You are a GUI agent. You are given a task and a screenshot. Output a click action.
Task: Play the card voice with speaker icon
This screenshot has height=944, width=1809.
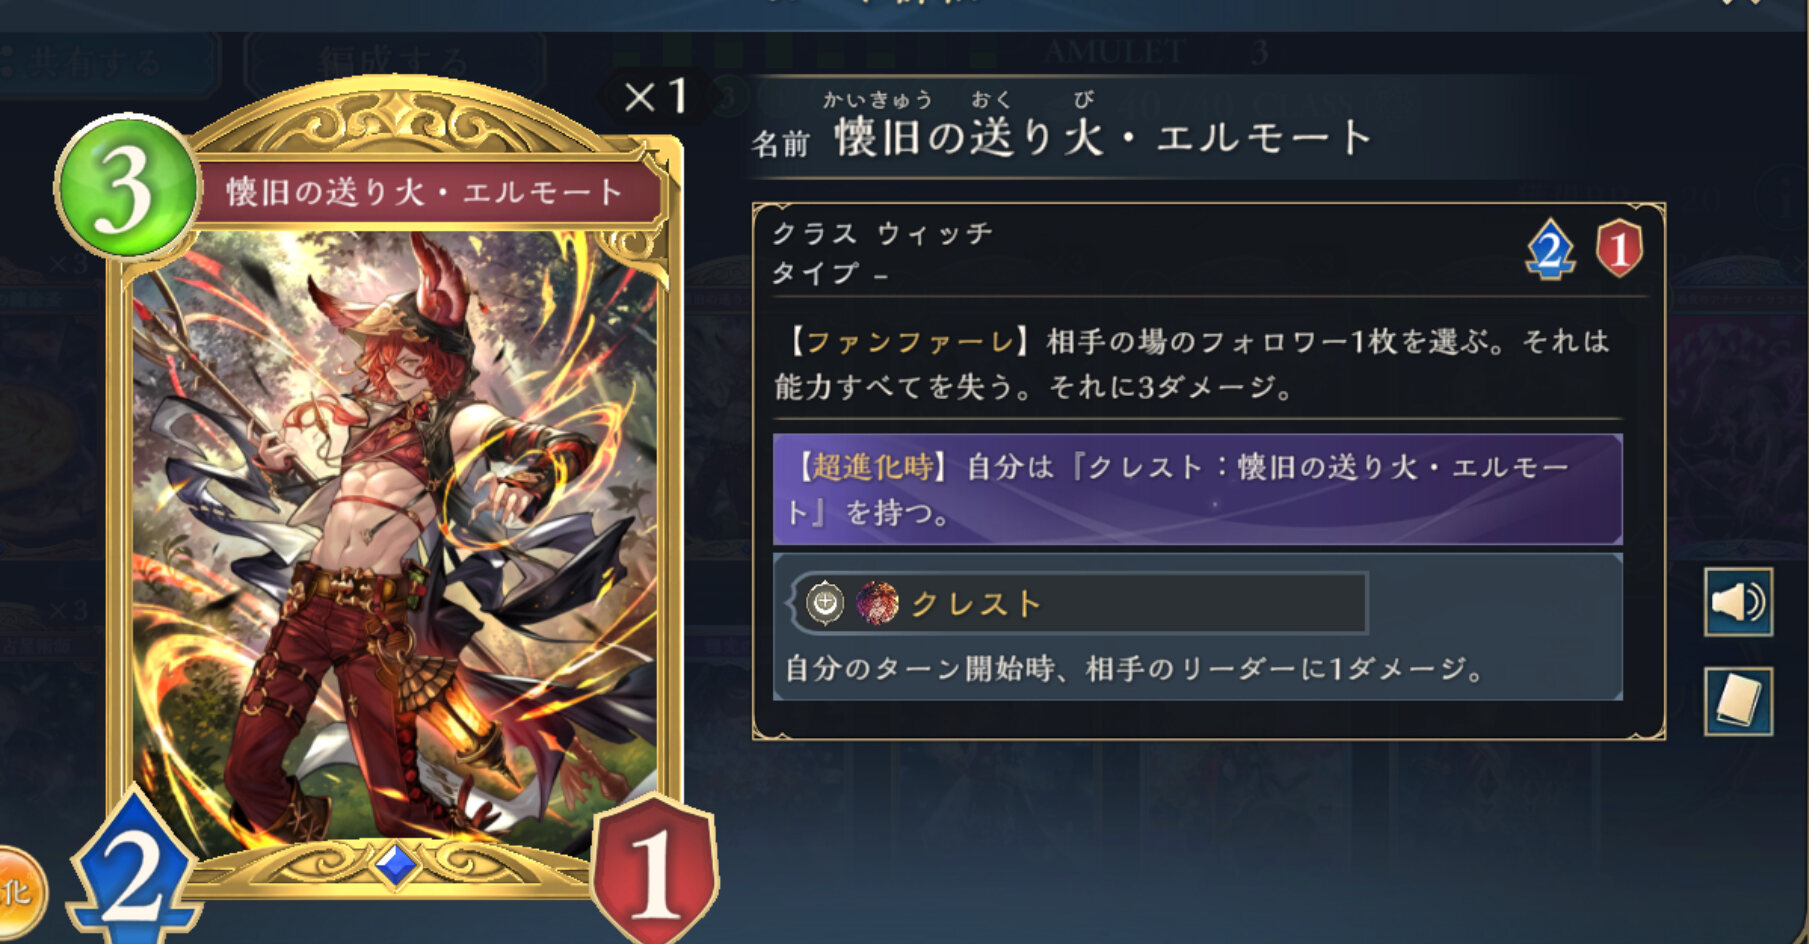(x=1738, y=602)
